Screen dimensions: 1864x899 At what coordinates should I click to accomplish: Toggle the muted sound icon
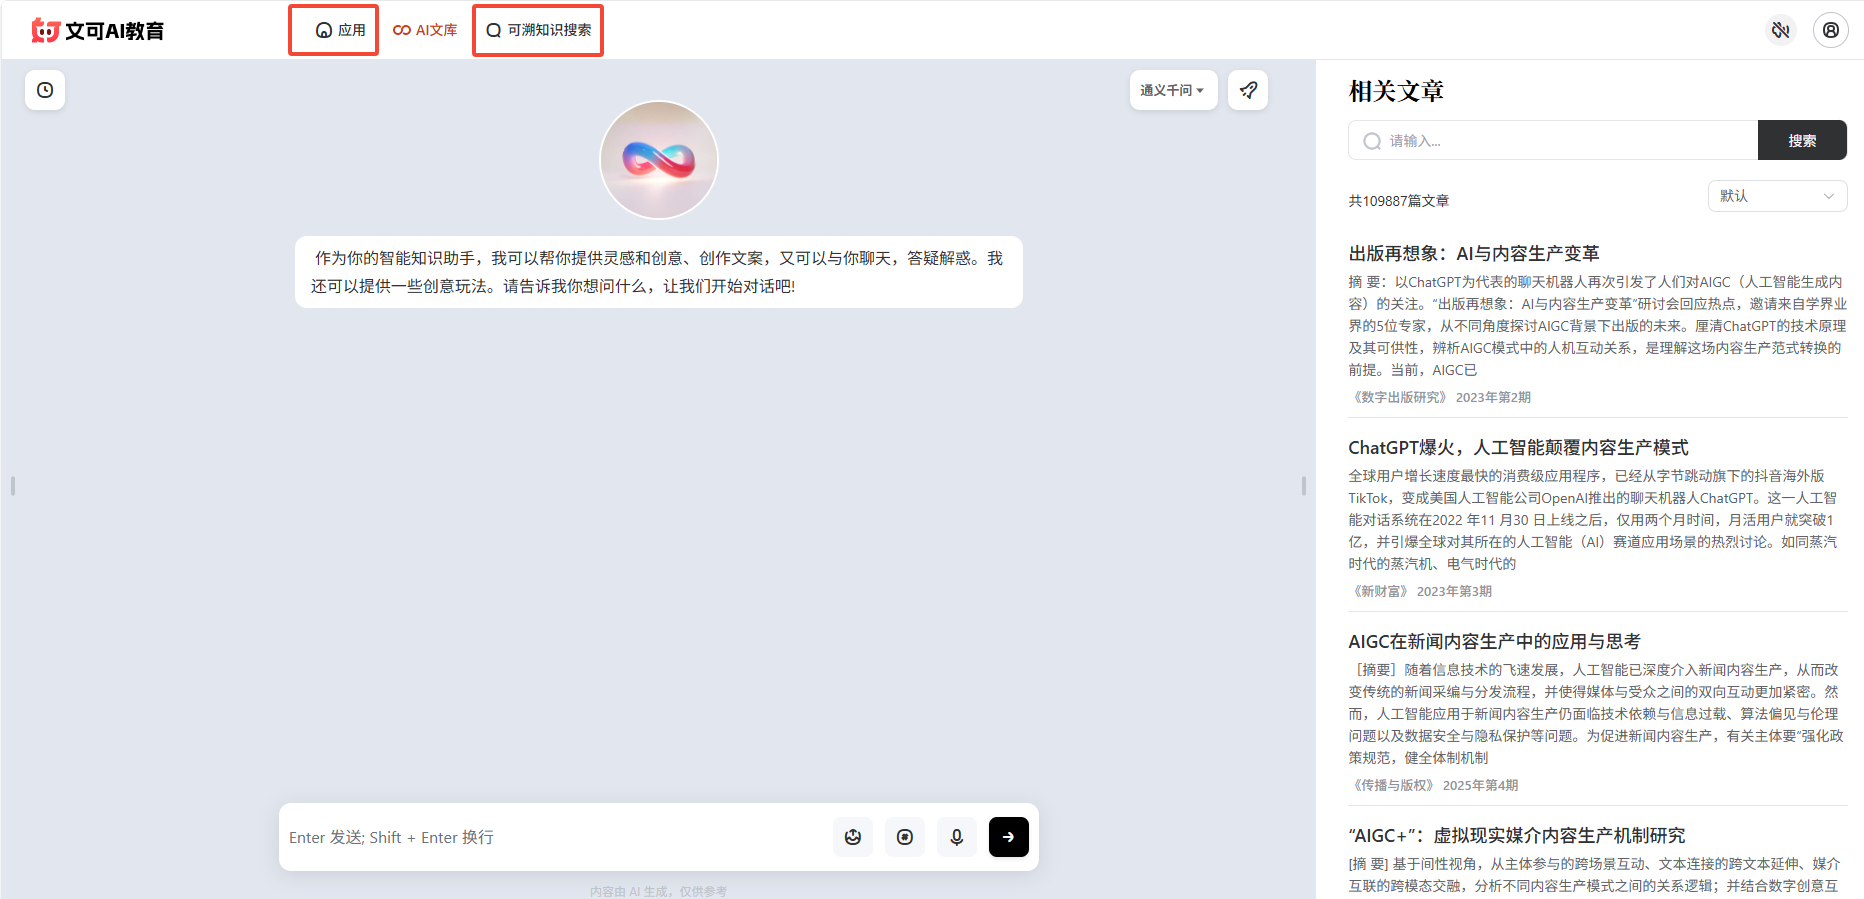tap(1780, 30)
